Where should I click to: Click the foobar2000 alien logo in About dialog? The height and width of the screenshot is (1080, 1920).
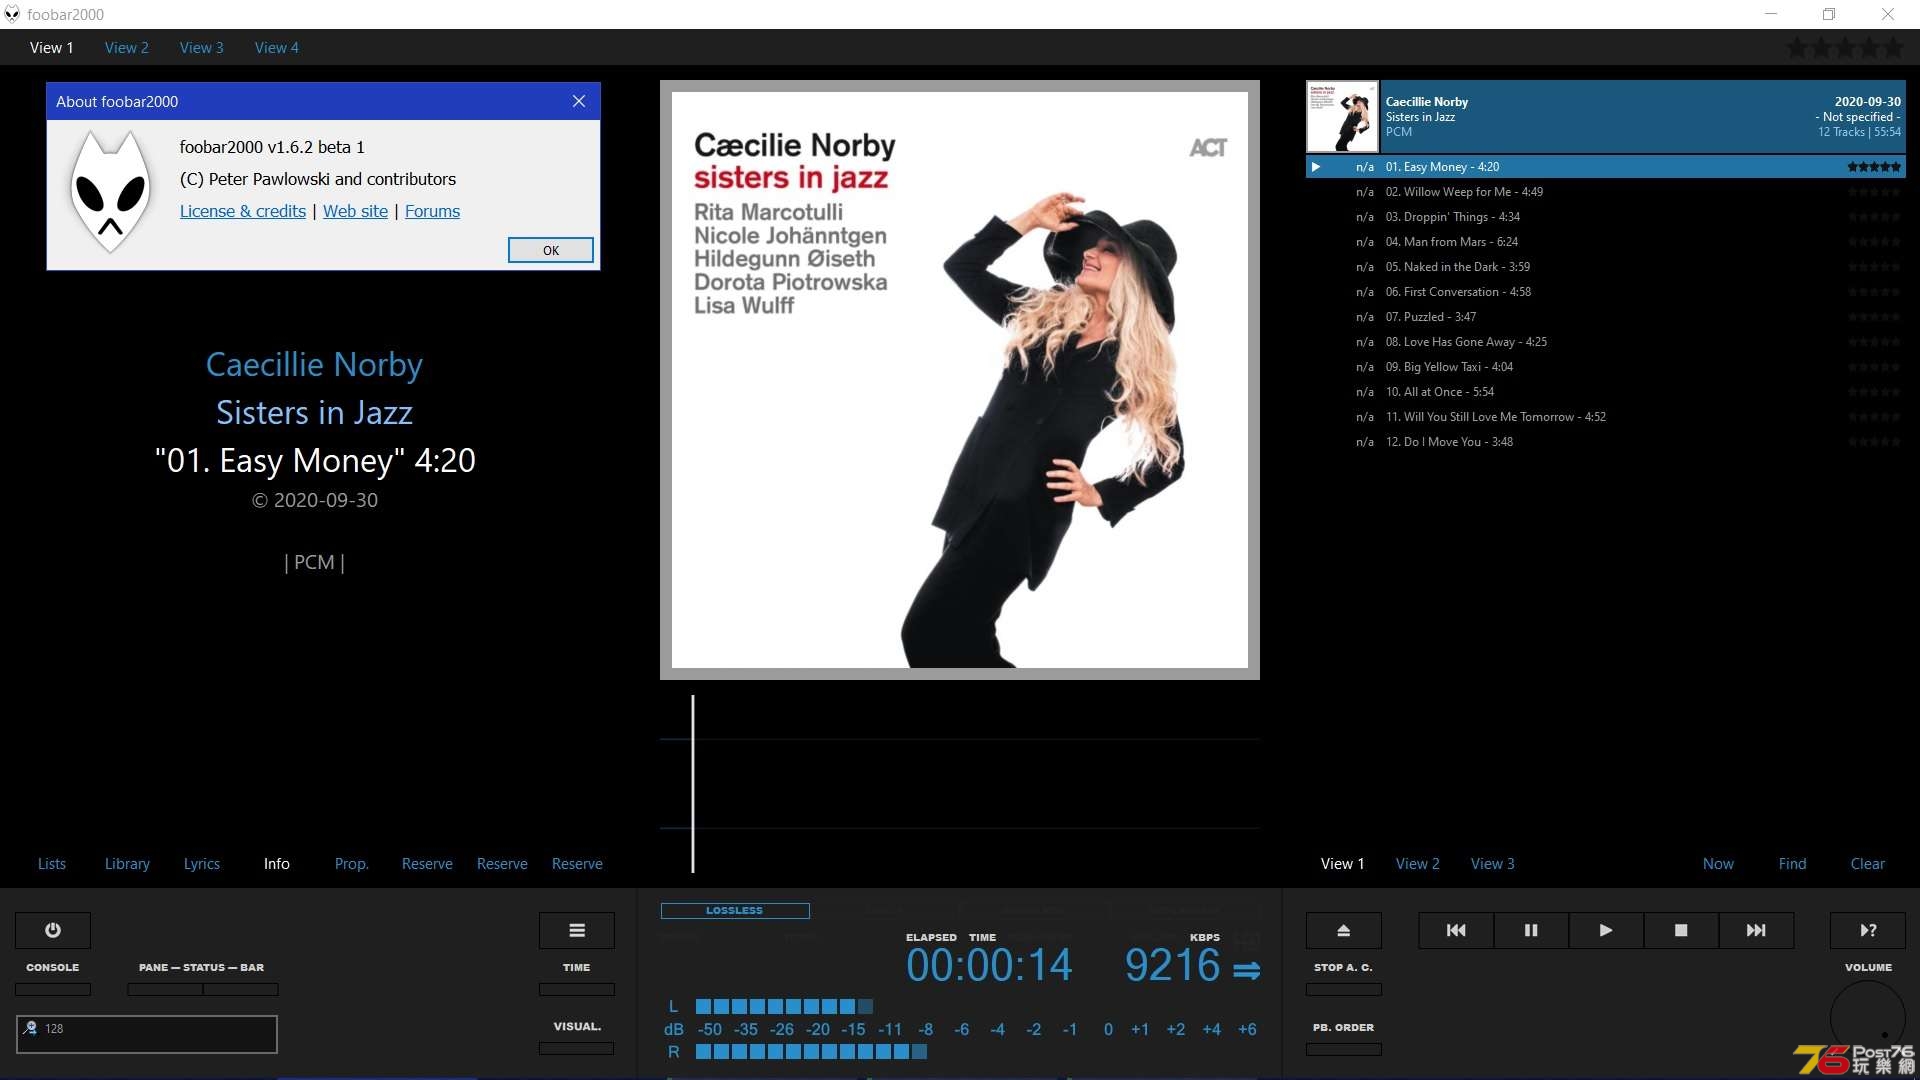(x=110, y=191)
